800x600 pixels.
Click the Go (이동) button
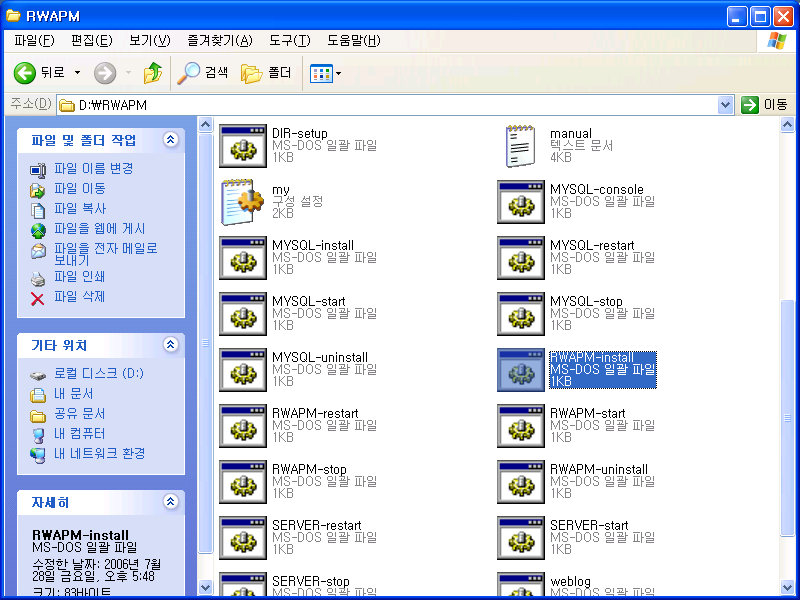[764, 105]
